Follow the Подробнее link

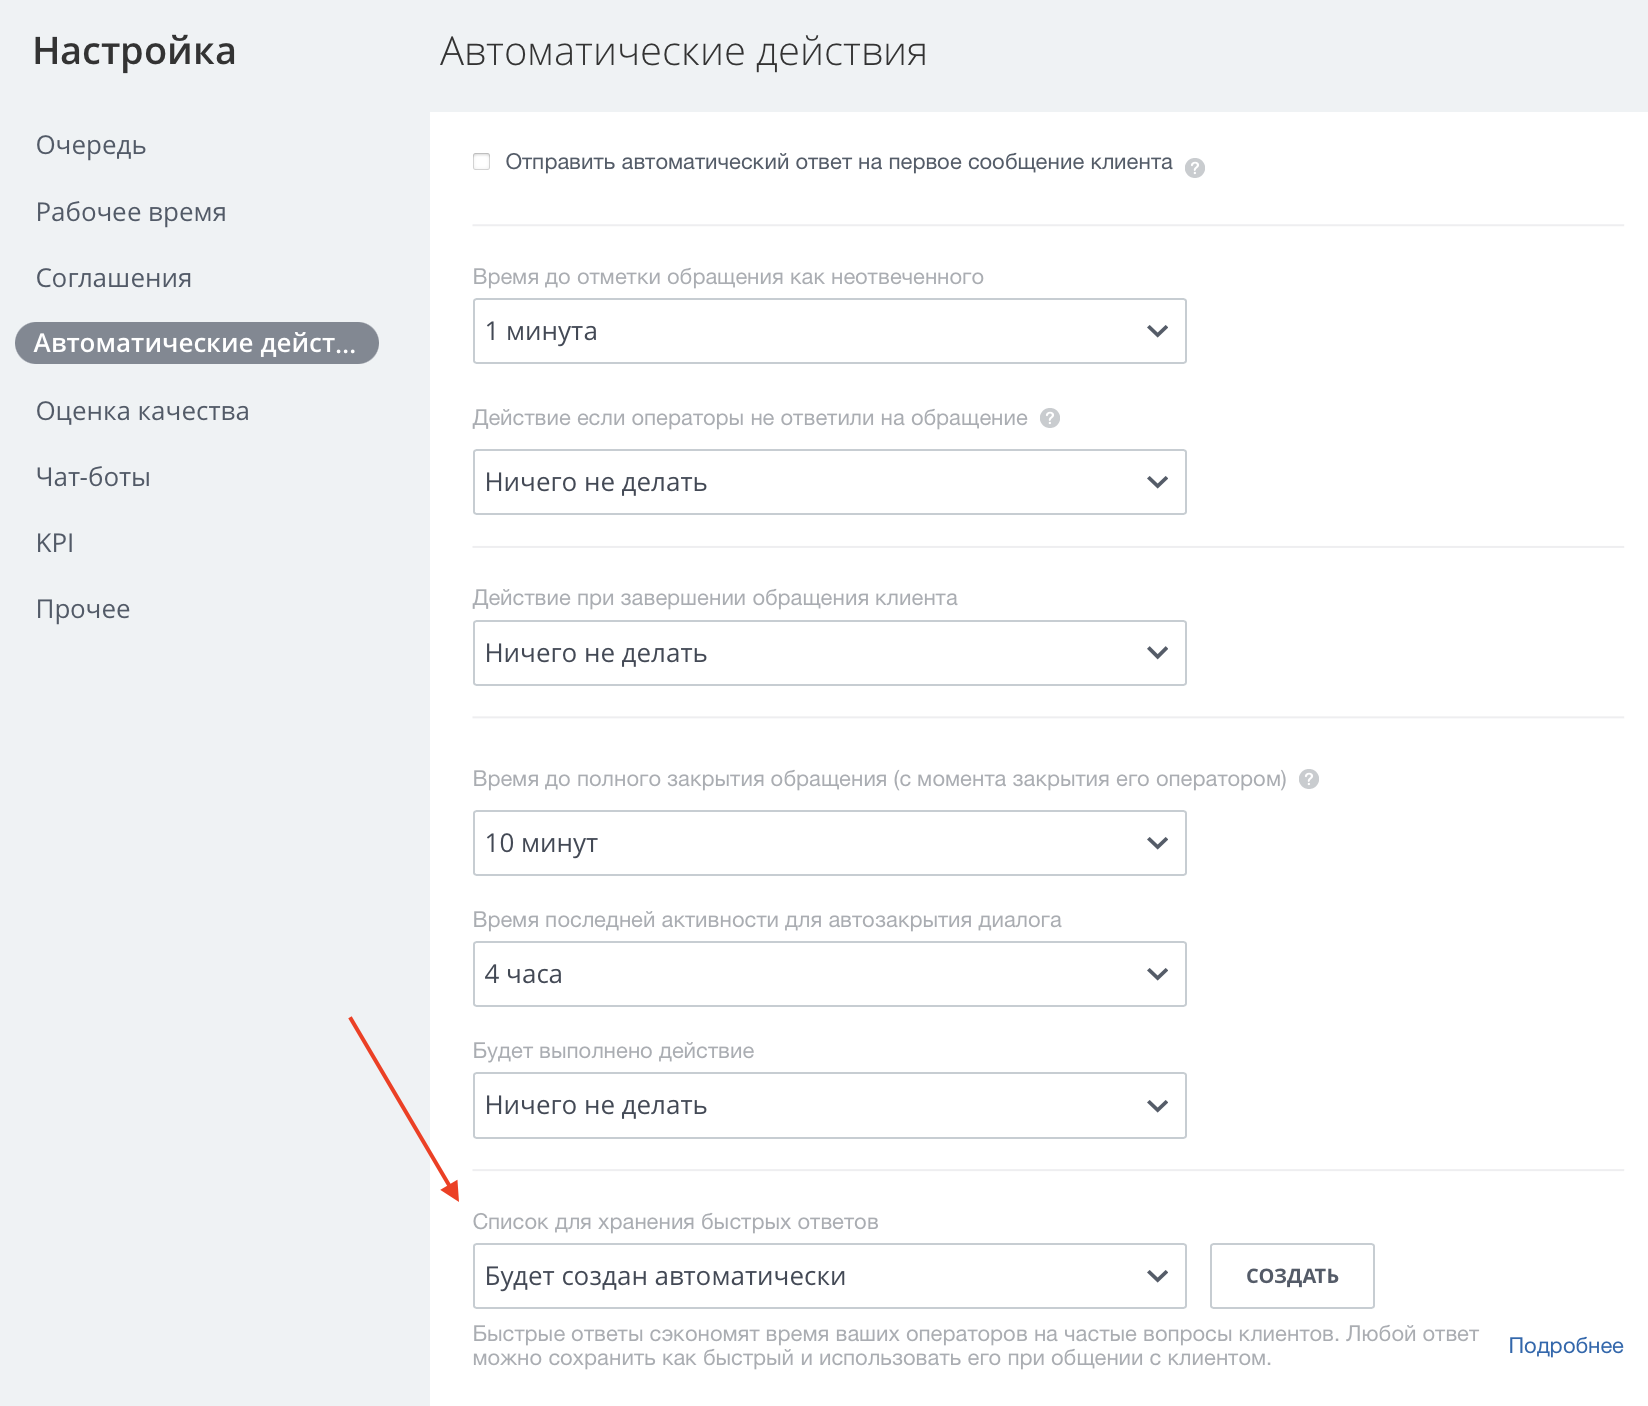click(x=1565, y=1346)
